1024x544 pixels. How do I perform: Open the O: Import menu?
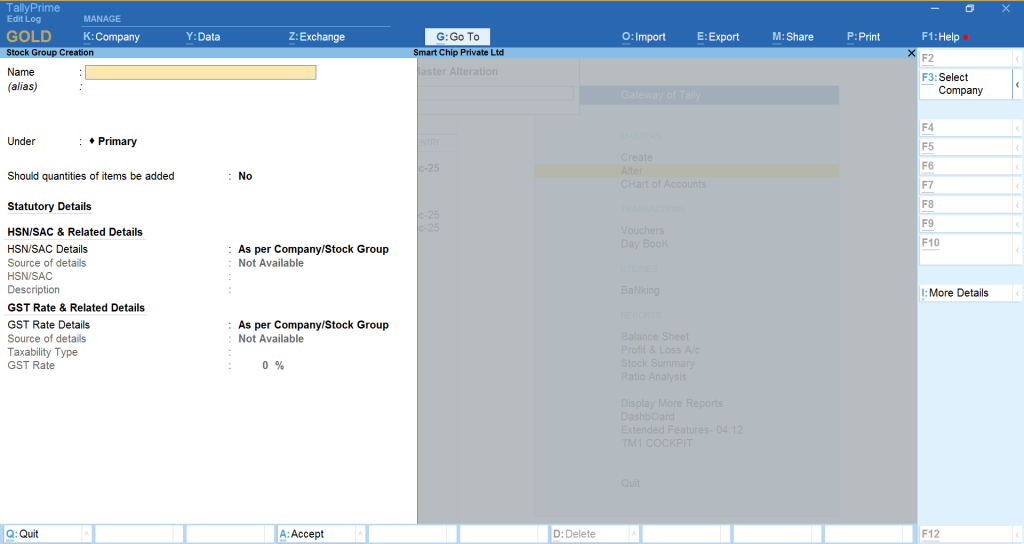click(643, 37)
